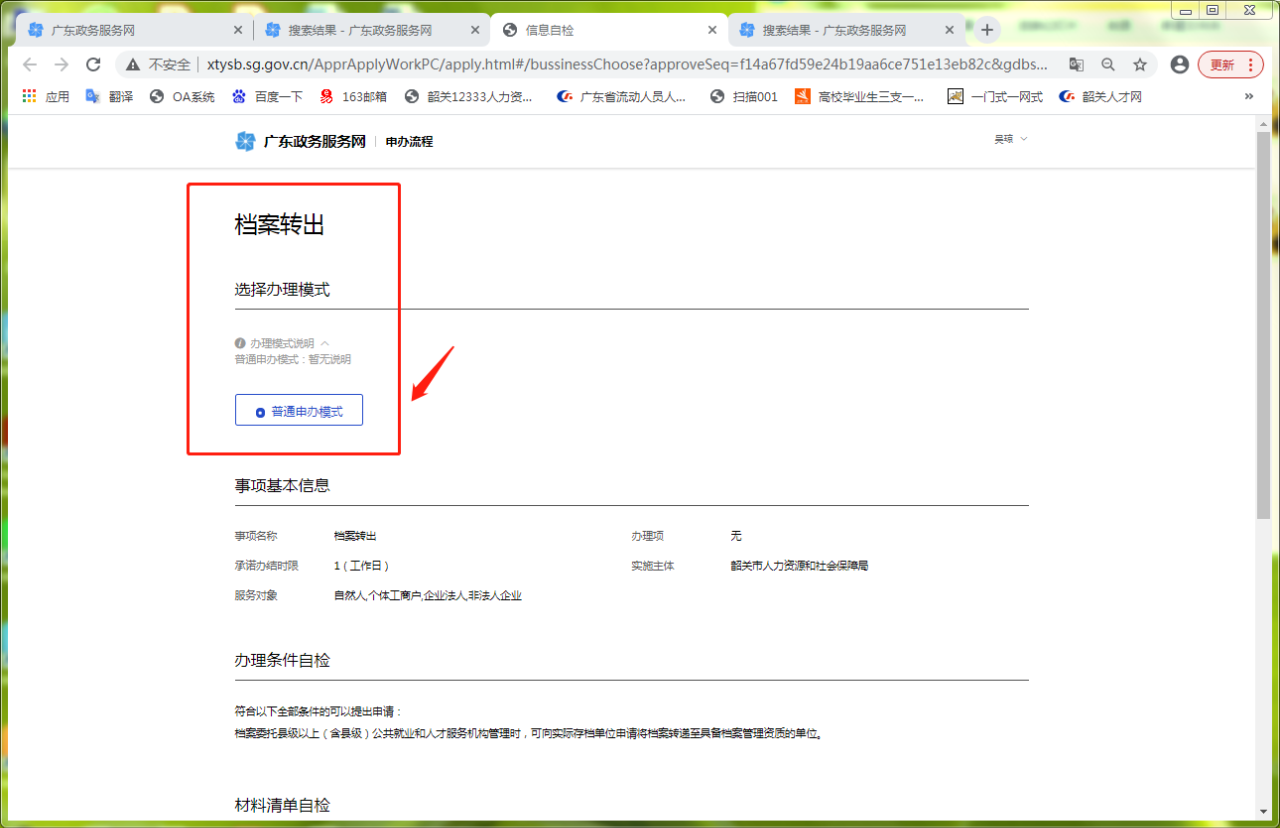Open the 百度一下 bookmark
This screenshot has width=1280, height=828.
click(x=267, y=97)
